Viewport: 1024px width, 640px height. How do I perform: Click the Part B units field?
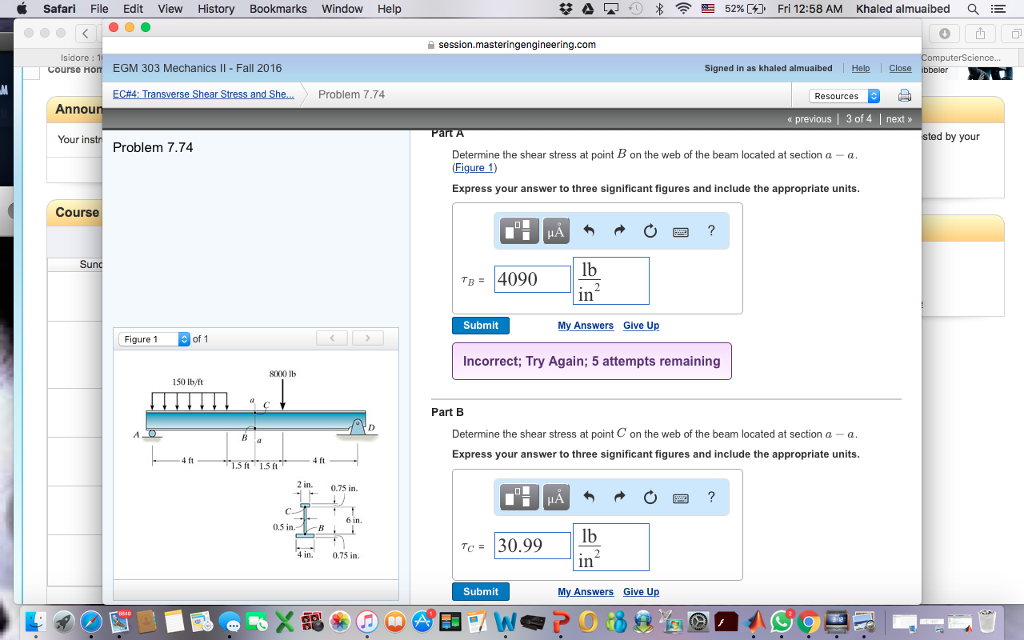(611, 547)
